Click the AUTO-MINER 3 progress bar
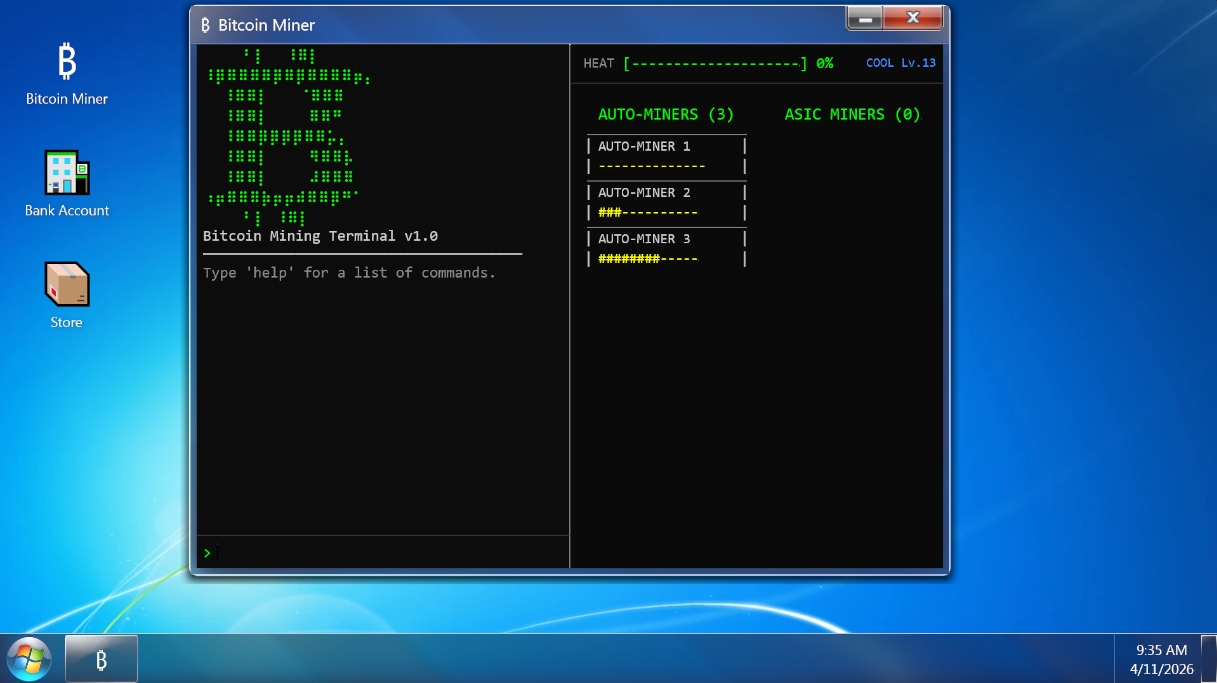 point(648,259)
